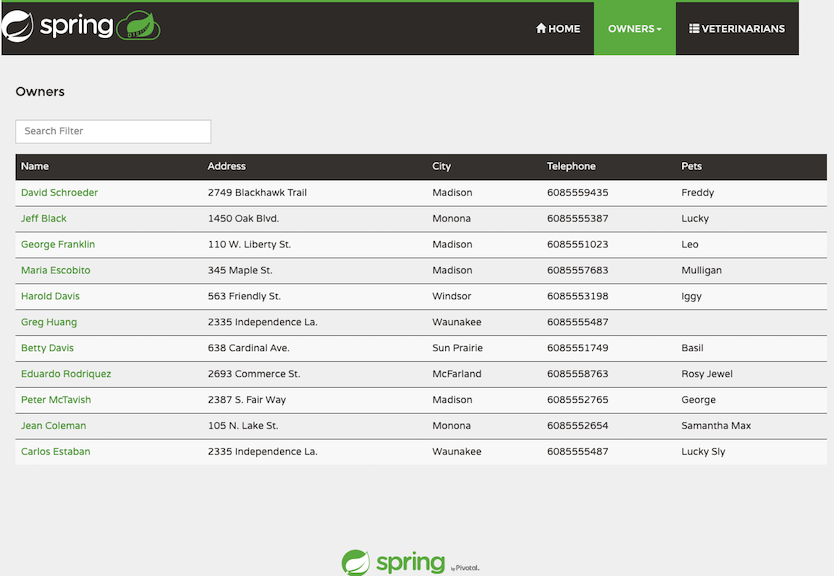Focus the Search Filter input field
Image resolution: width=834 pixels, height=576 pixels.
pos(113,131)
